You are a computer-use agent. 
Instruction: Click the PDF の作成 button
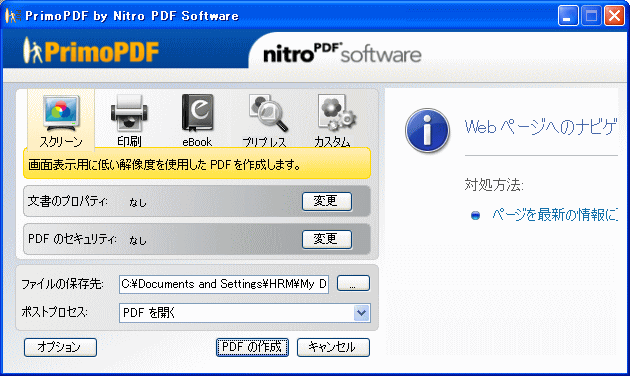pos(252,347)
